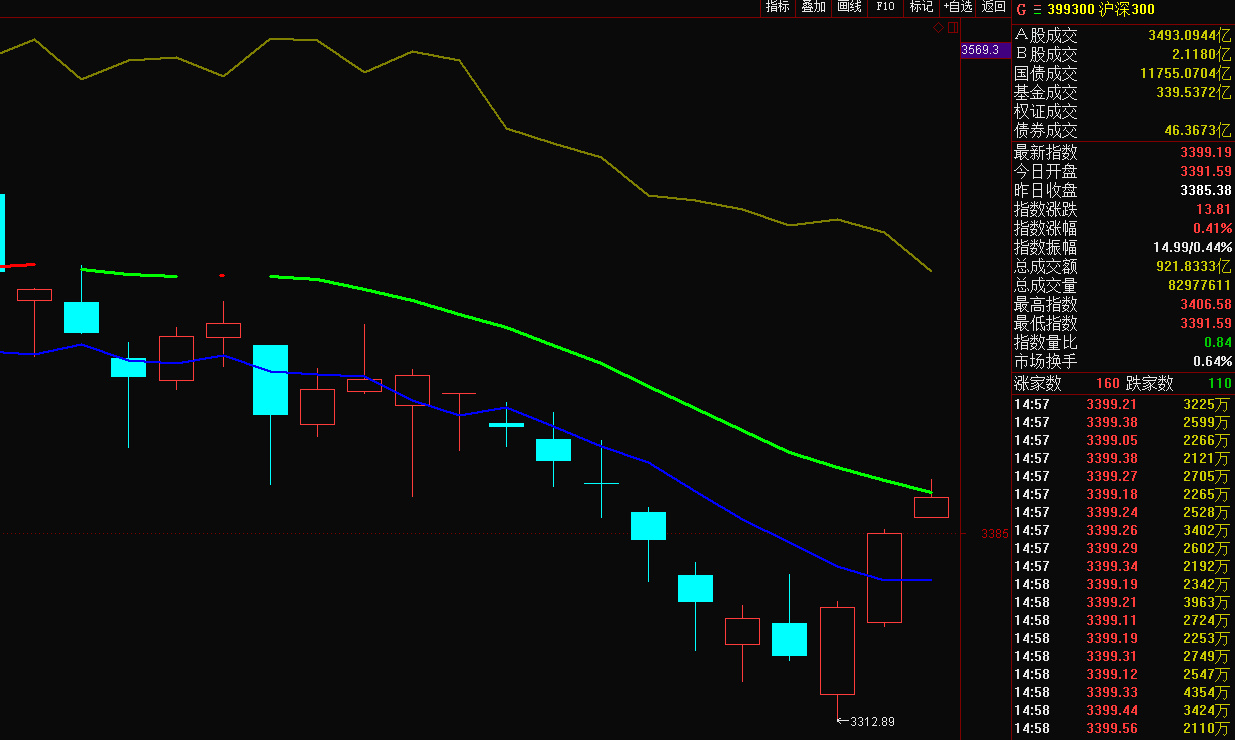The width and height of the screenshot is (1235, 740).
Task: Open F10 company information
Action: click(885, 7)
